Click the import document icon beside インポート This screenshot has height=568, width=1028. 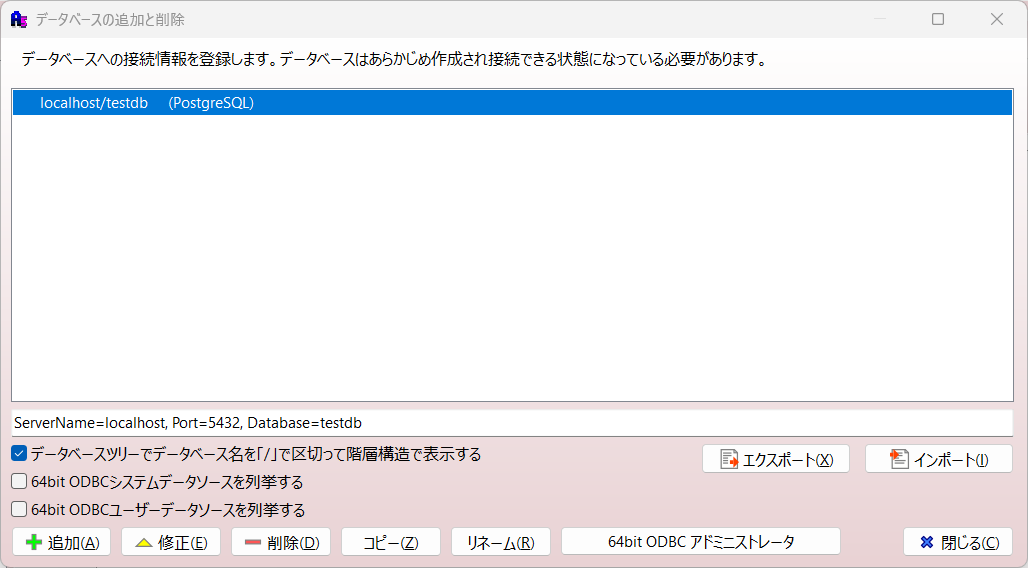click(898, 459)
